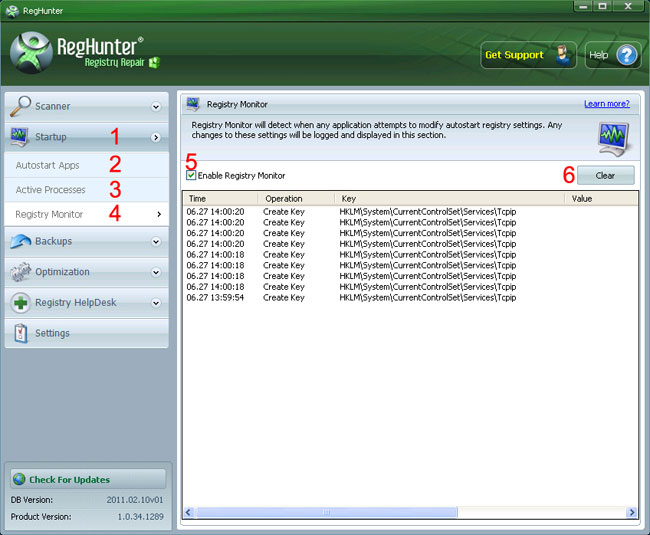Disable the Enable Registry Monitor checkbox
Screen dimensions: 650x535
coord(191,175)
